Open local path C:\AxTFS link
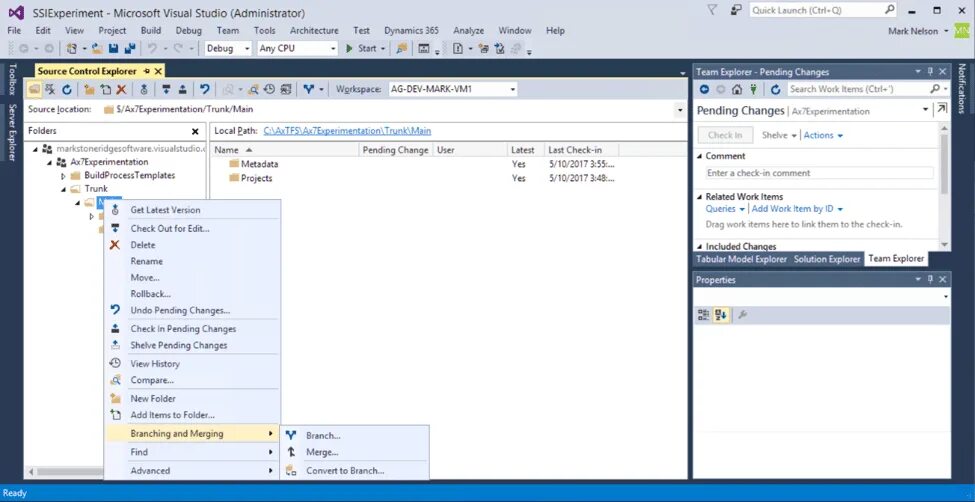The height and width of the screenshot is (502, 975). [347, 131]
